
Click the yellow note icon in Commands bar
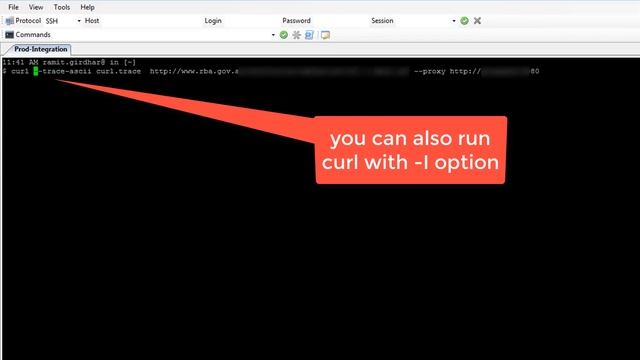325,35
